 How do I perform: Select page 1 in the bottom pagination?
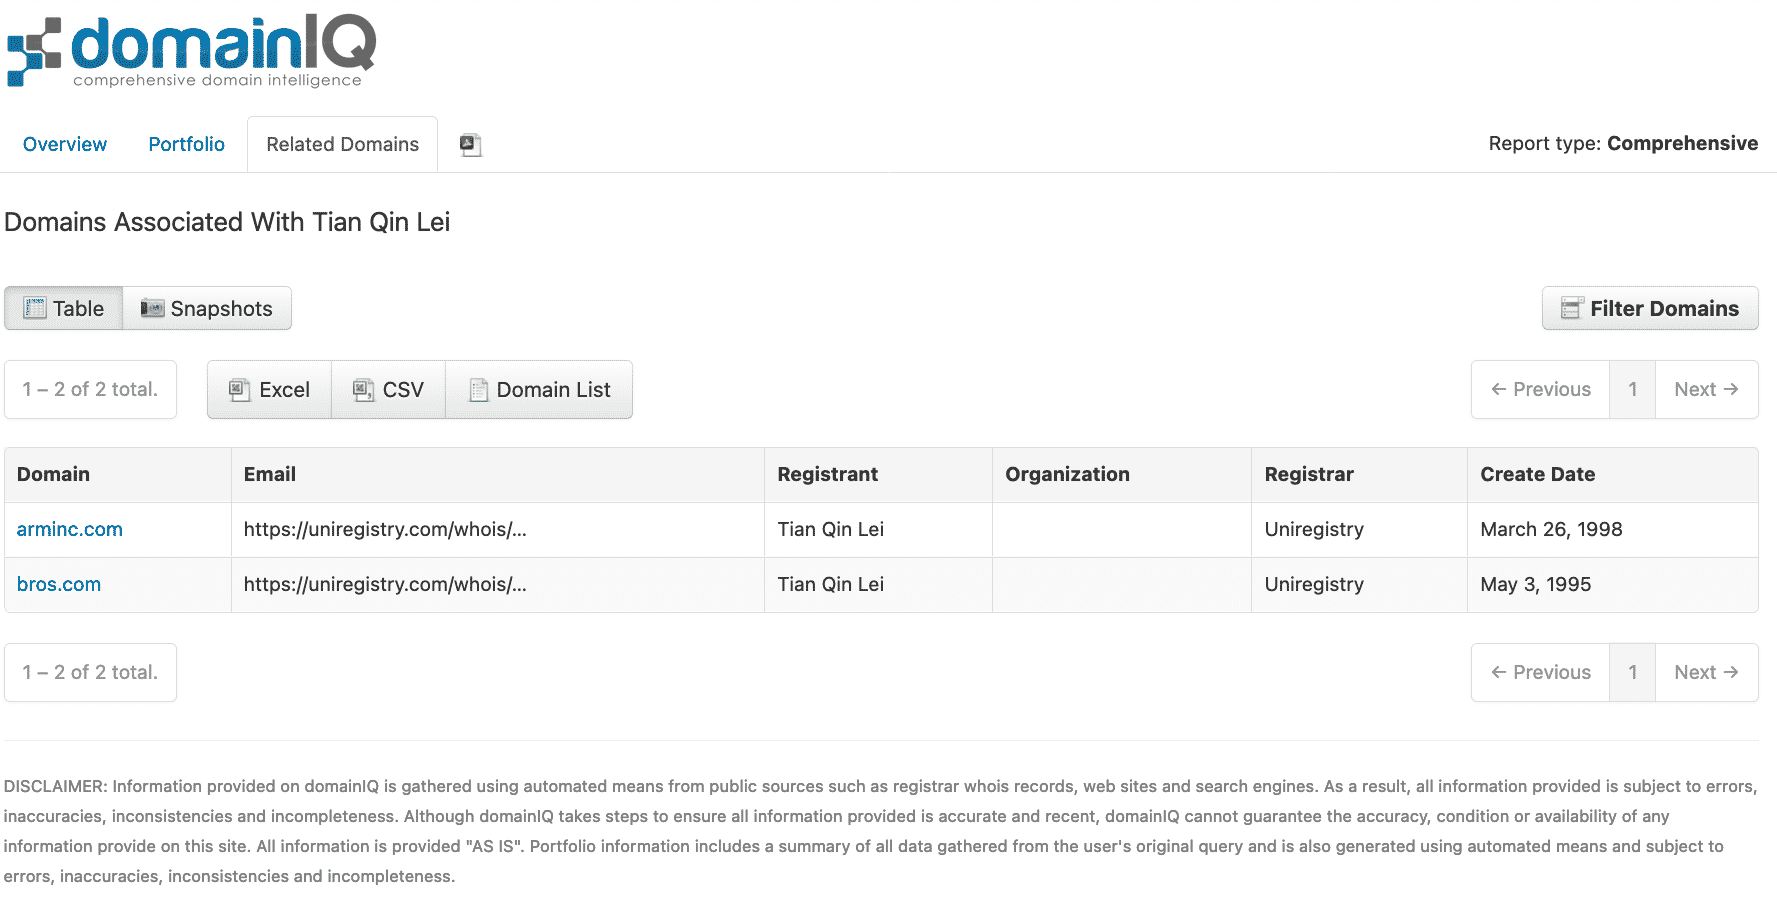pos(1632,672)
